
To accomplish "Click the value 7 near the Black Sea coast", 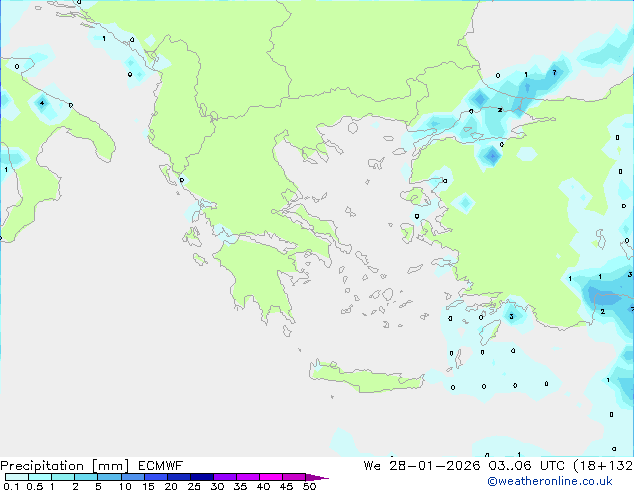I will click(x=554, y=72).
